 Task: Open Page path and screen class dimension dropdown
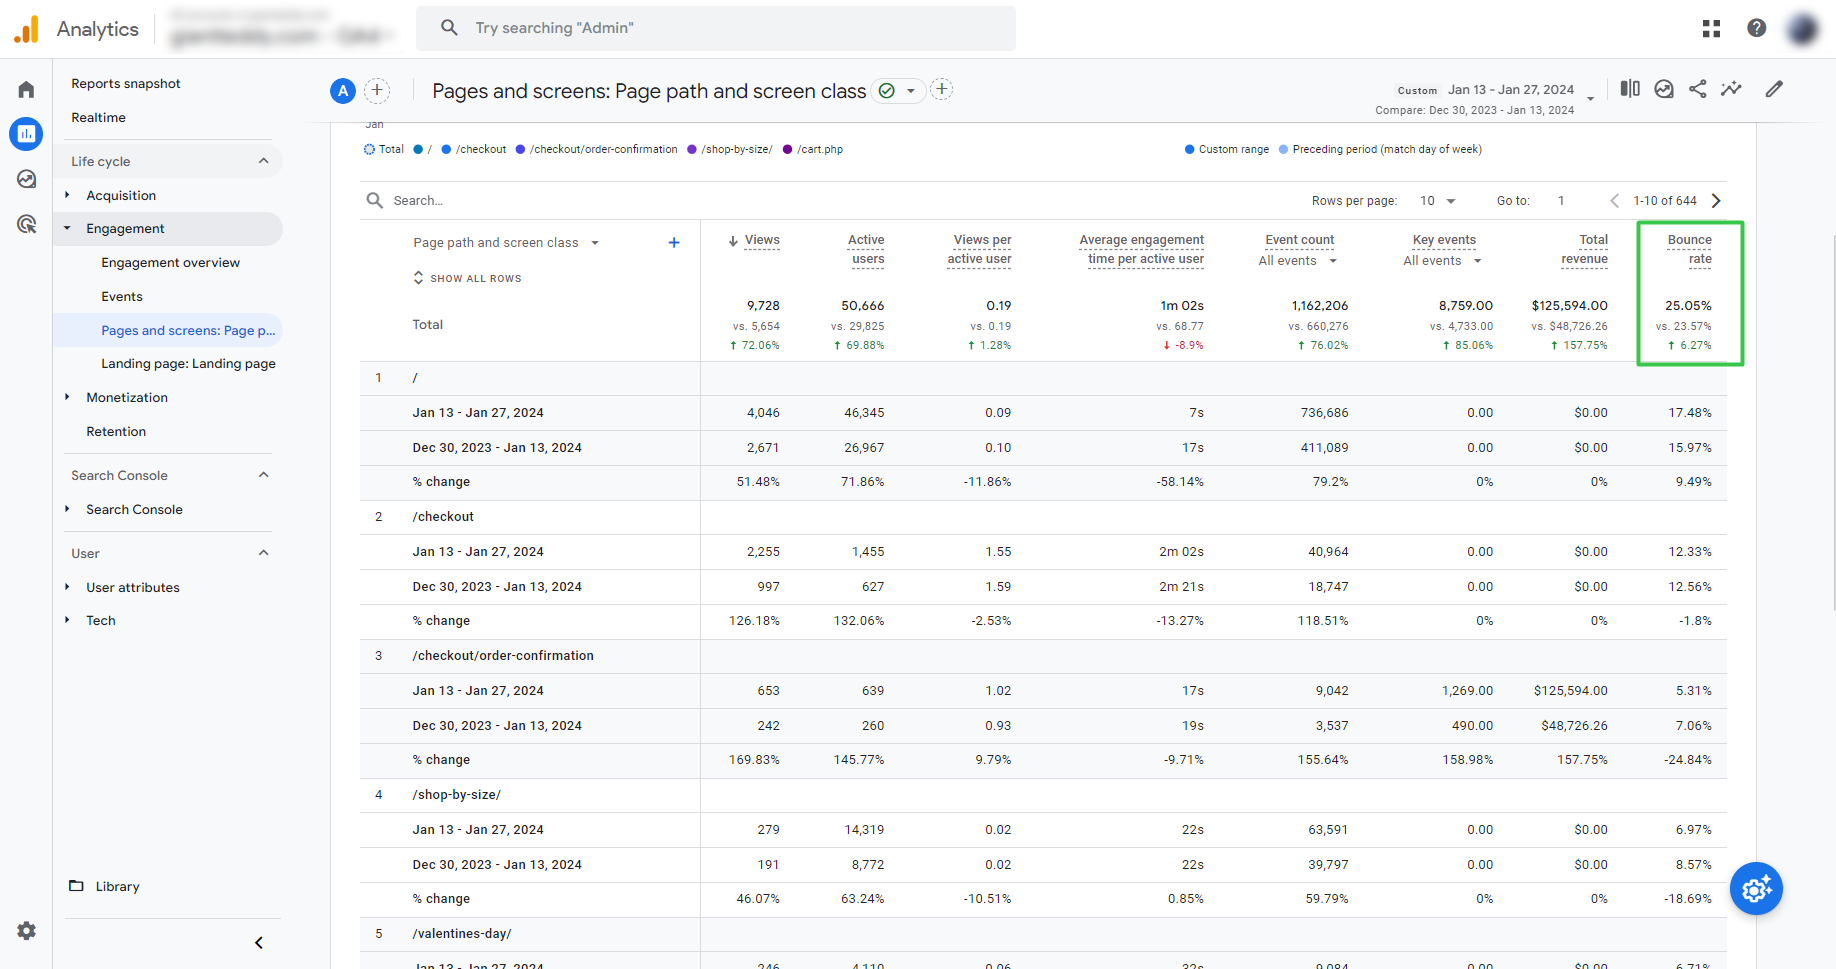506,243
